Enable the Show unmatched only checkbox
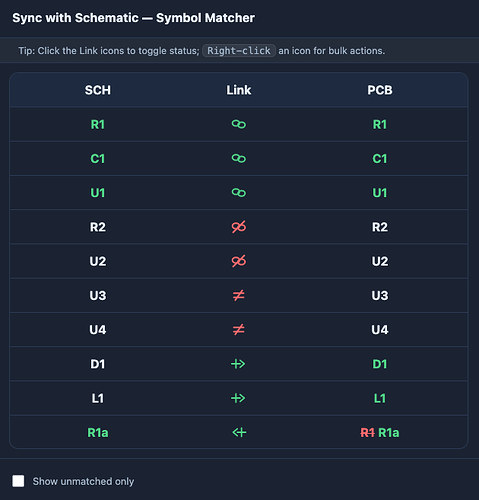This screenshot has width=479, height=500. click(18, 481)
